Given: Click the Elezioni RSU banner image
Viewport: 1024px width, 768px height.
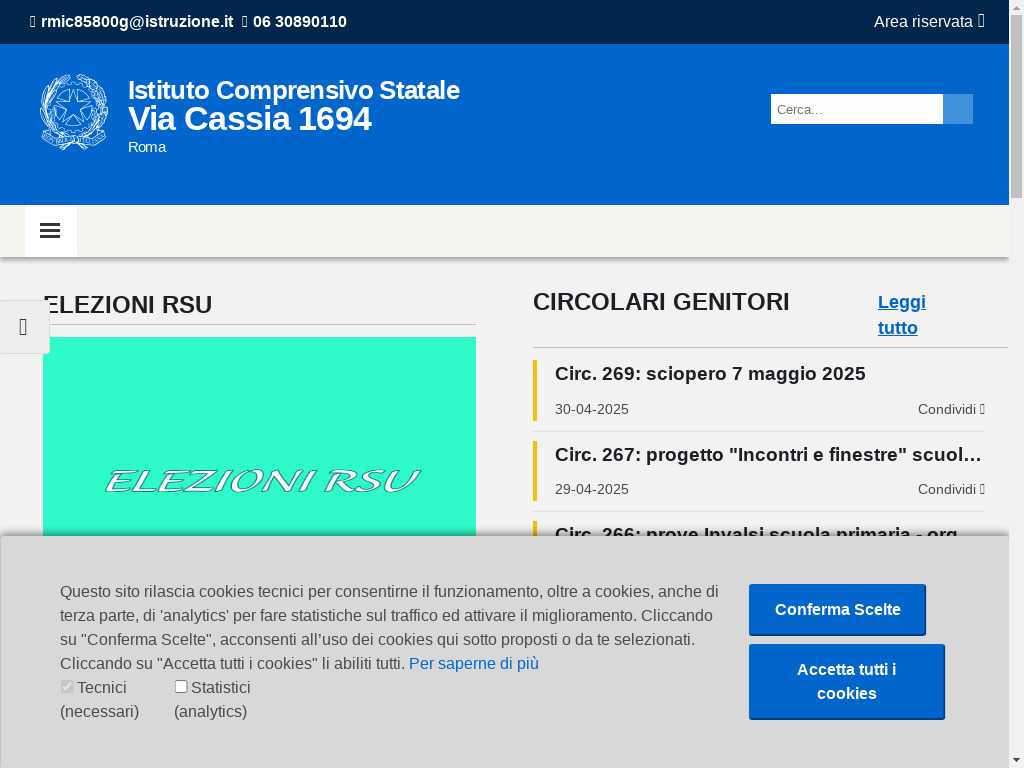Looking at the screenshot, I should pos(259,436).
